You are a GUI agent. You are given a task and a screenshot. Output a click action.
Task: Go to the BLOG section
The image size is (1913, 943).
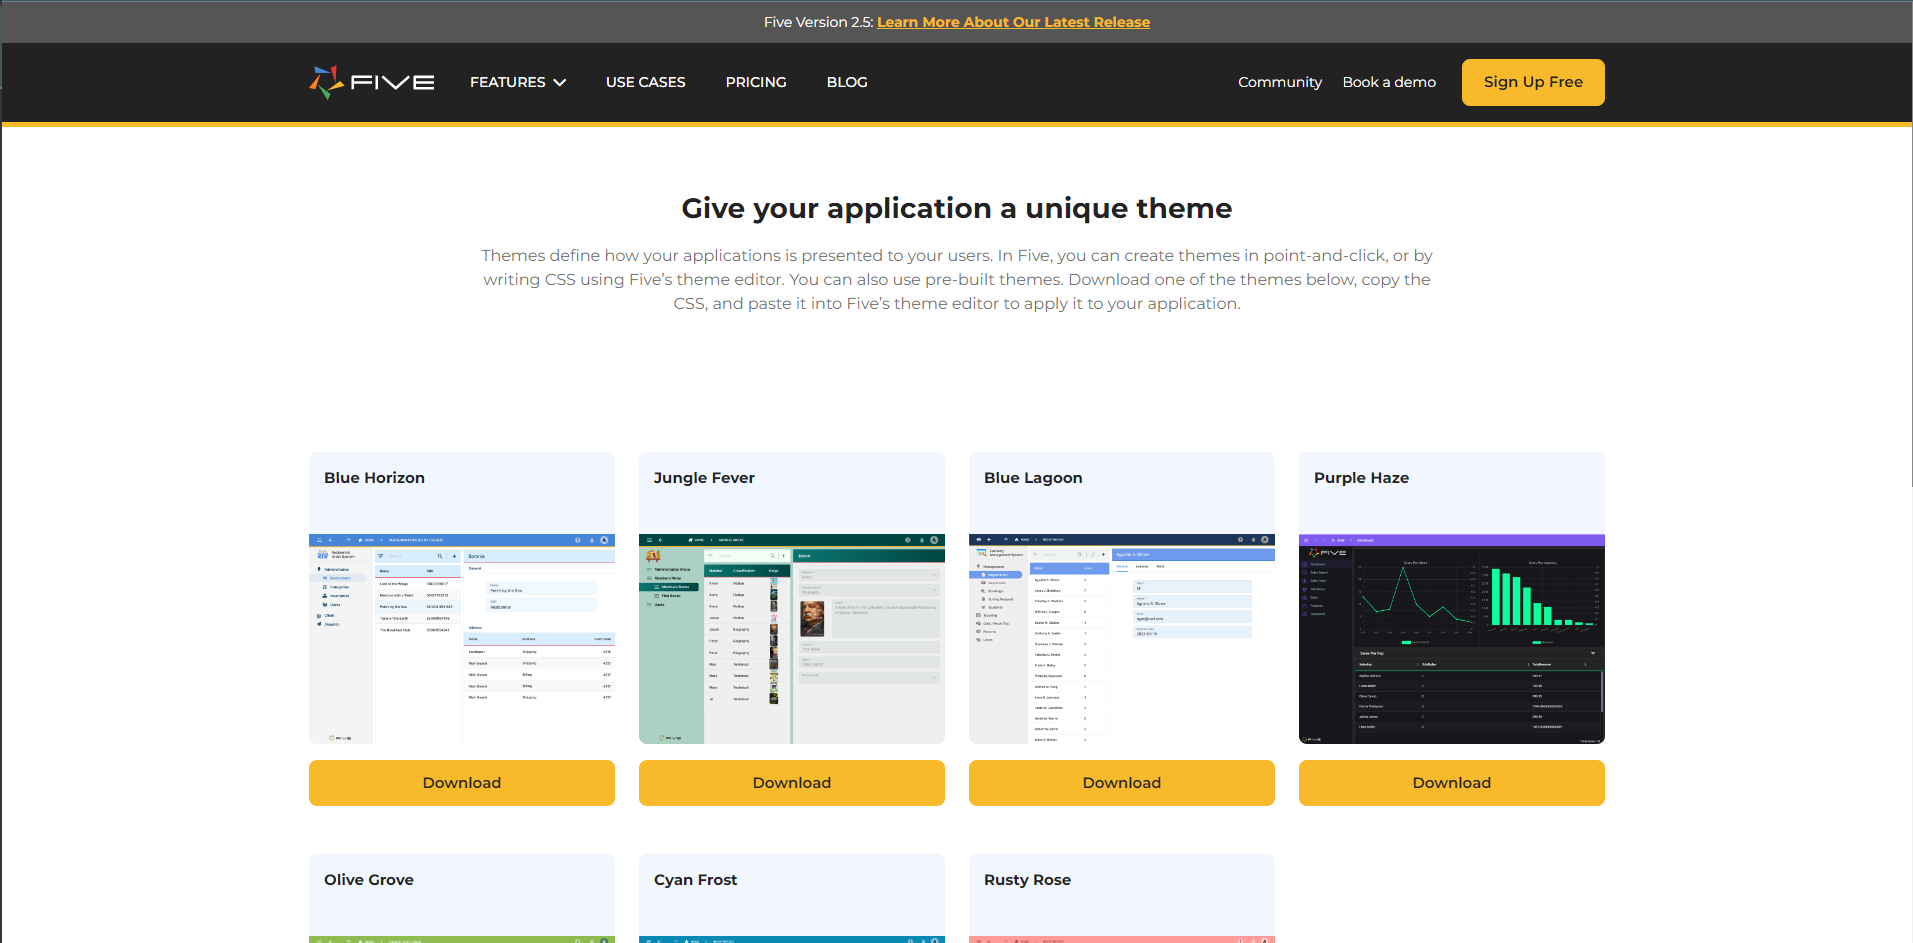click(846, 82)
